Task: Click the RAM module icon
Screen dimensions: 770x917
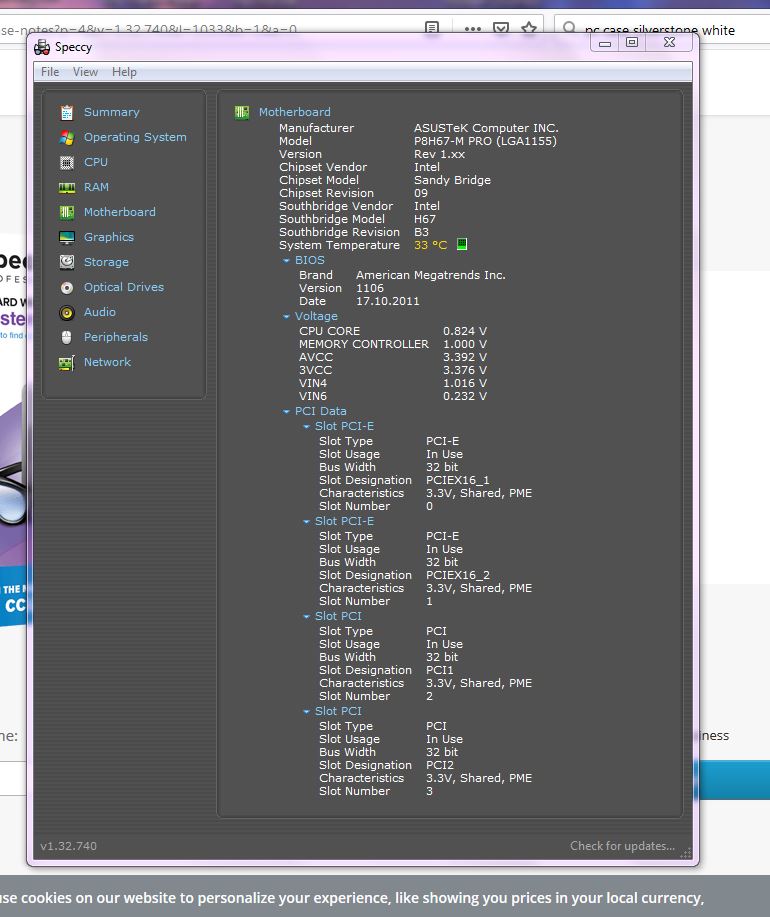Action: tap(67, 188)
